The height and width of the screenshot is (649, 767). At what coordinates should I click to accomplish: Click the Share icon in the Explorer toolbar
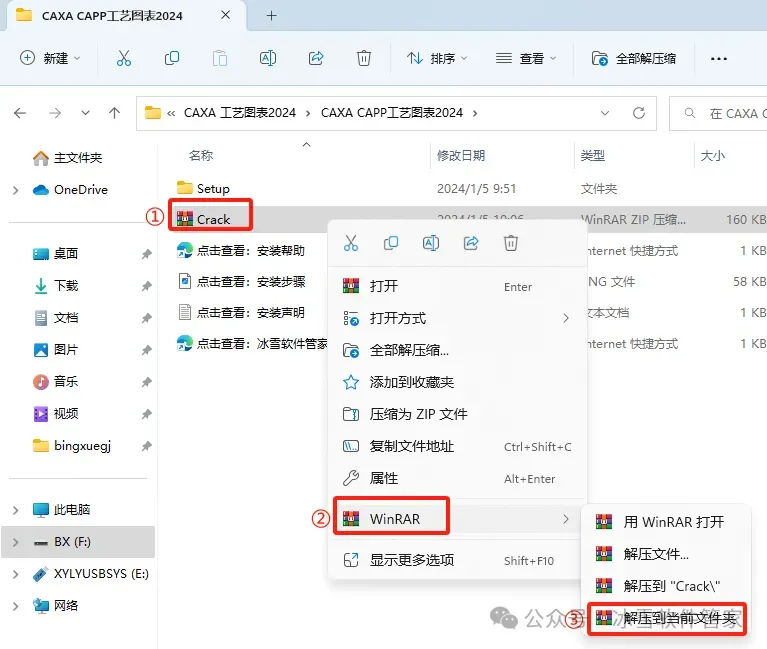point(316,58)
